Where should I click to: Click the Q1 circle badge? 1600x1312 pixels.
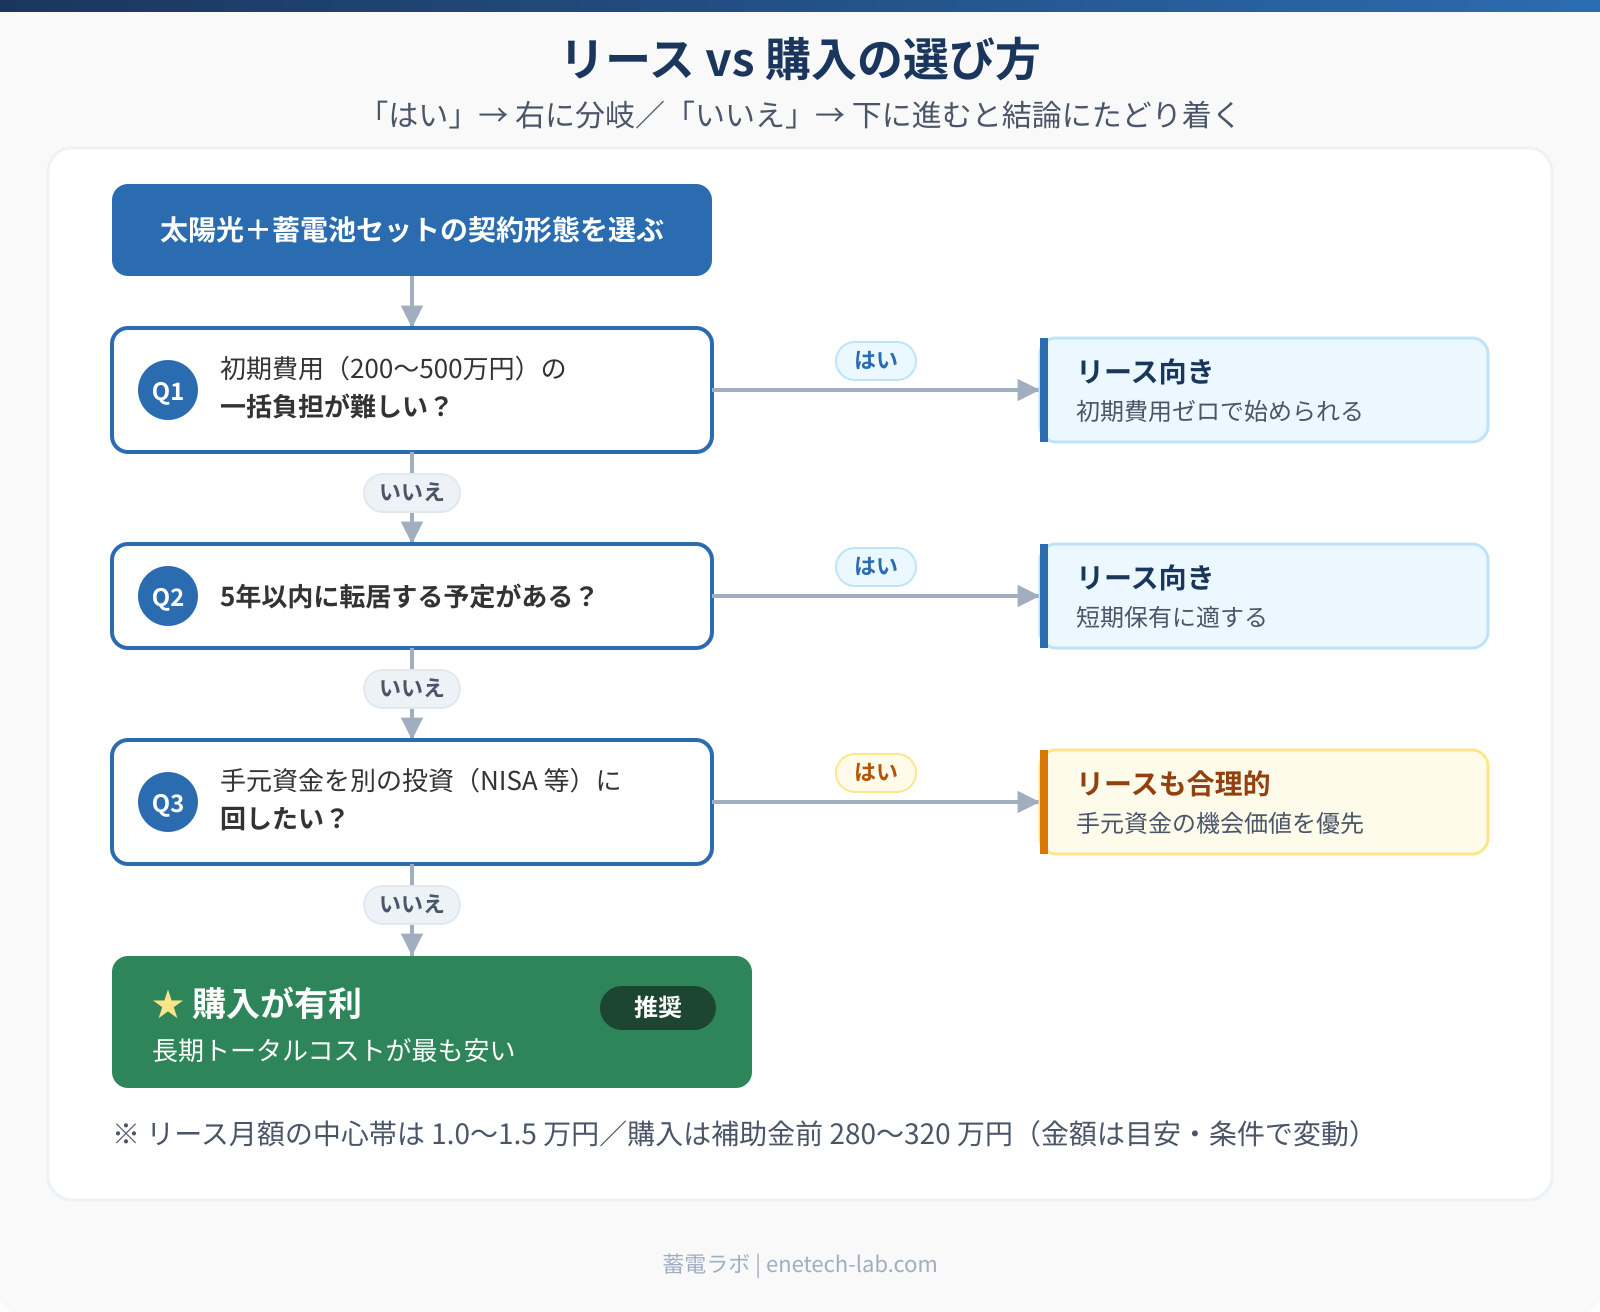click(x=168, y=390)
